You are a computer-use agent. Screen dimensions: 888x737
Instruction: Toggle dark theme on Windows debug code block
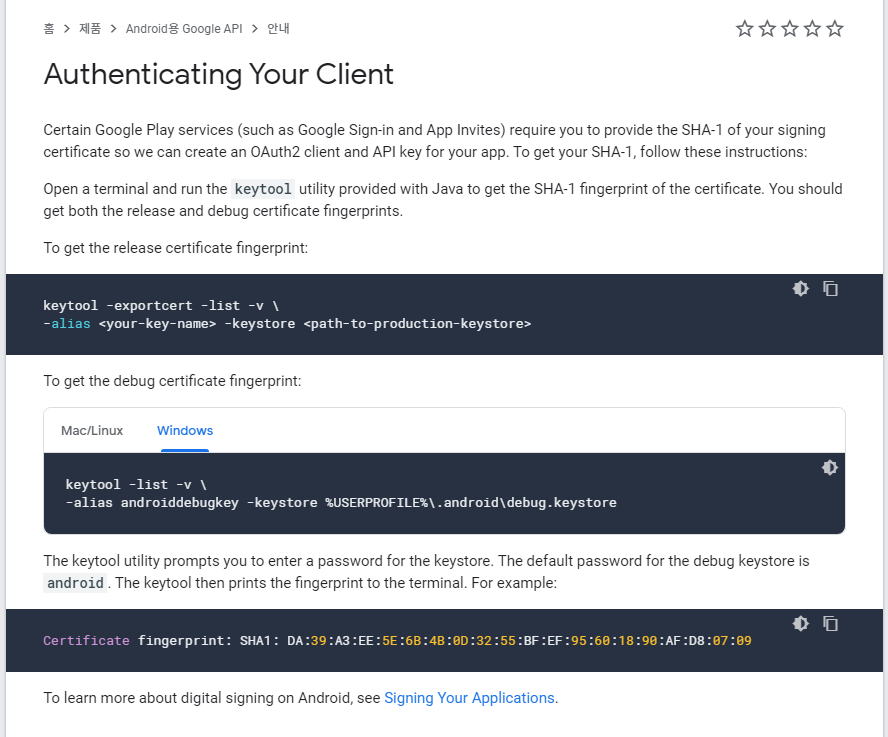point(830,467)
